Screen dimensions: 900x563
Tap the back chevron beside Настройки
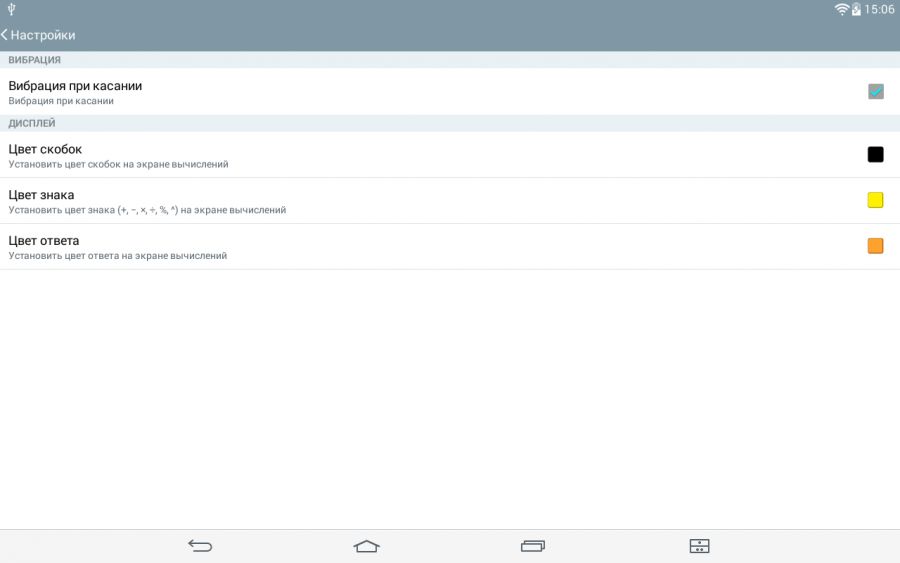click(5, 35)
